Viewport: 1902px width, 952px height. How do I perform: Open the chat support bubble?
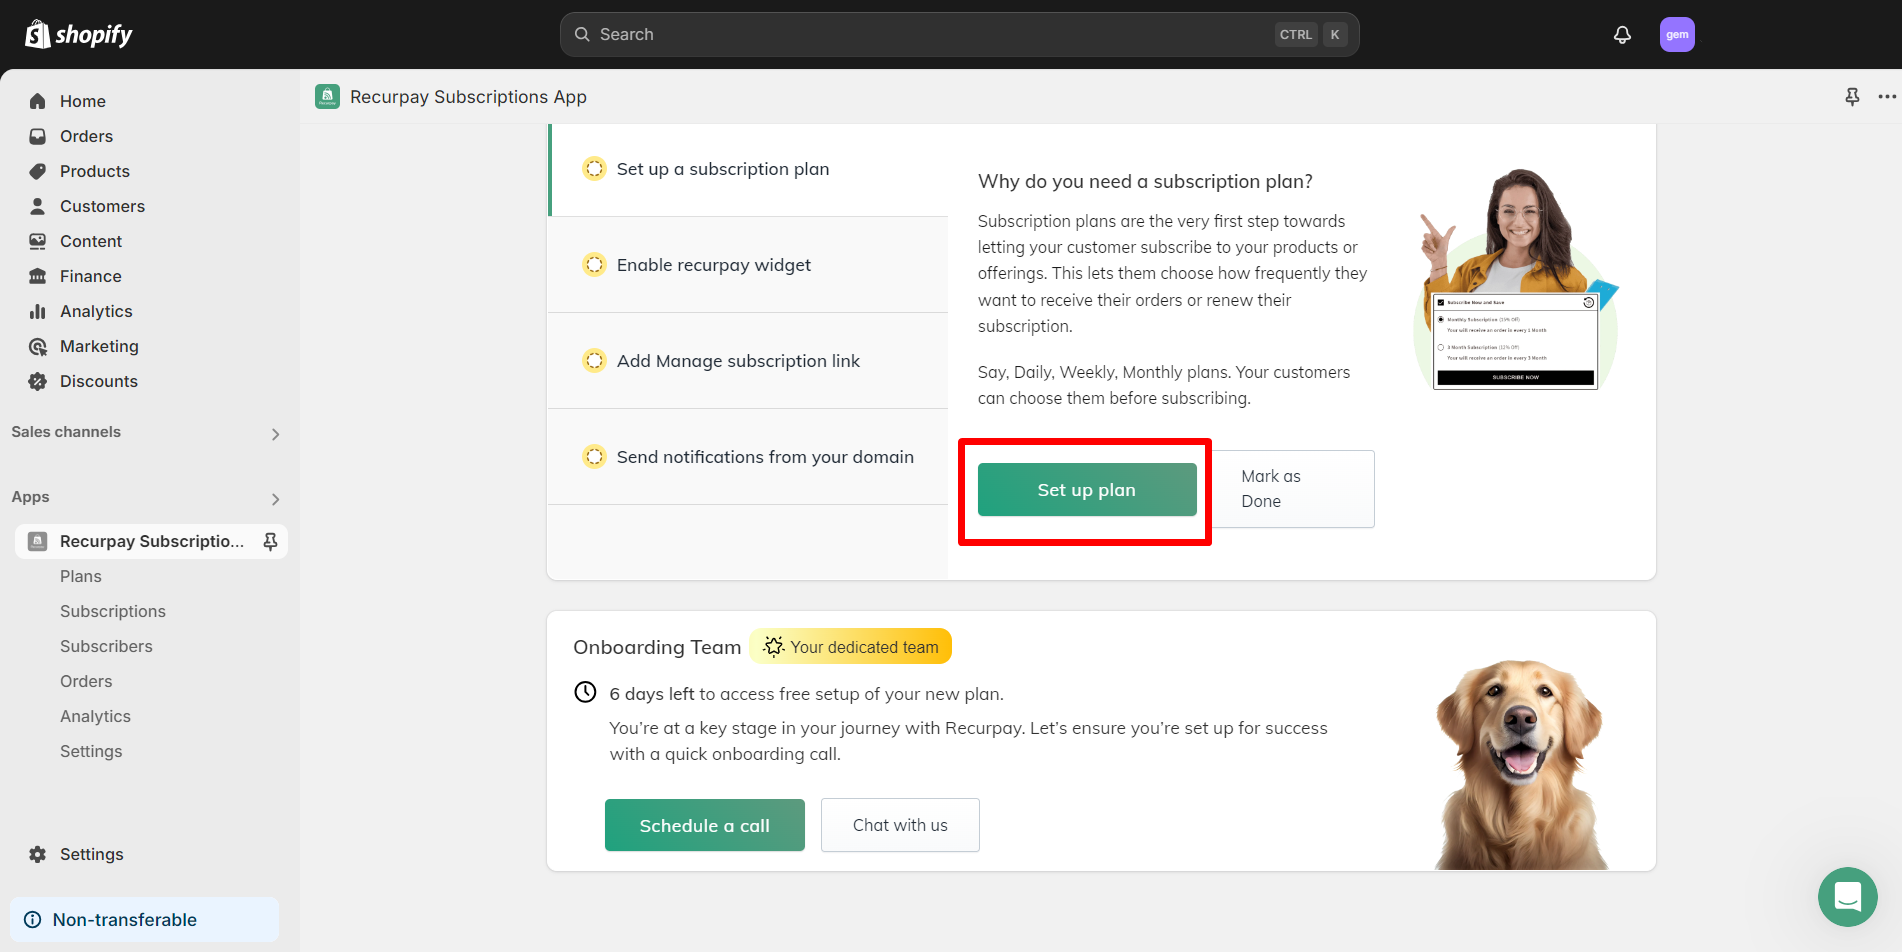(x=1847, y=897)
